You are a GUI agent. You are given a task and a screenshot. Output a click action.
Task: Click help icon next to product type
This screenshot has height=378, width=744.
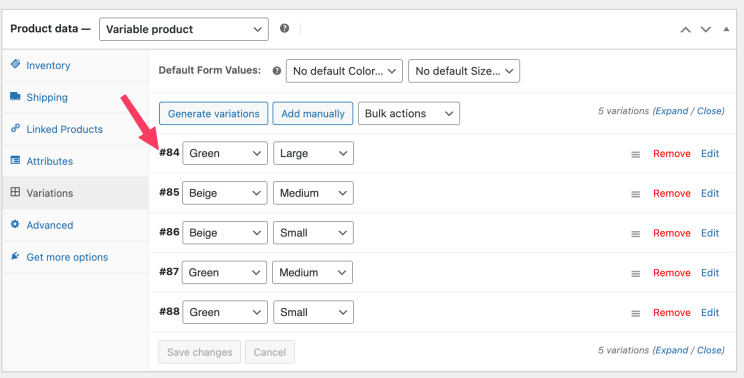pos(284,28)
